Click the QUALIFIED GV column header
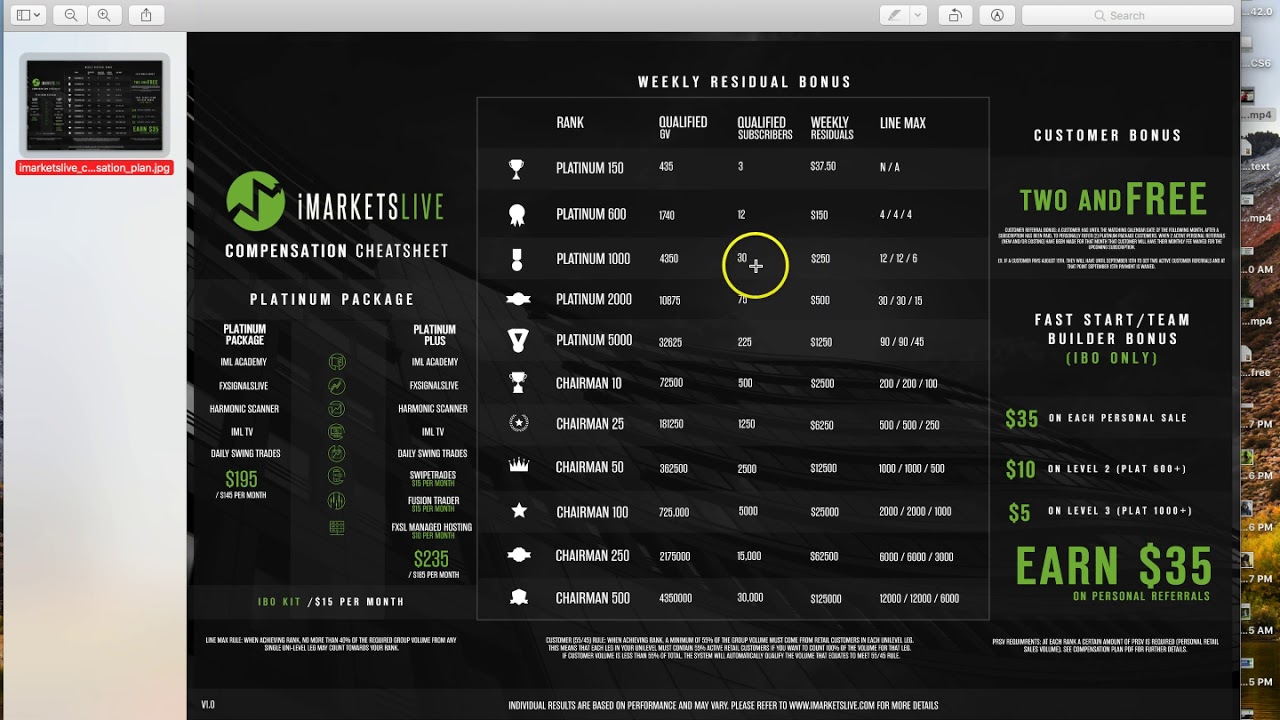The height and width of the screenshot is (720, 1280). pyautogui.click(x=683, y=127)
